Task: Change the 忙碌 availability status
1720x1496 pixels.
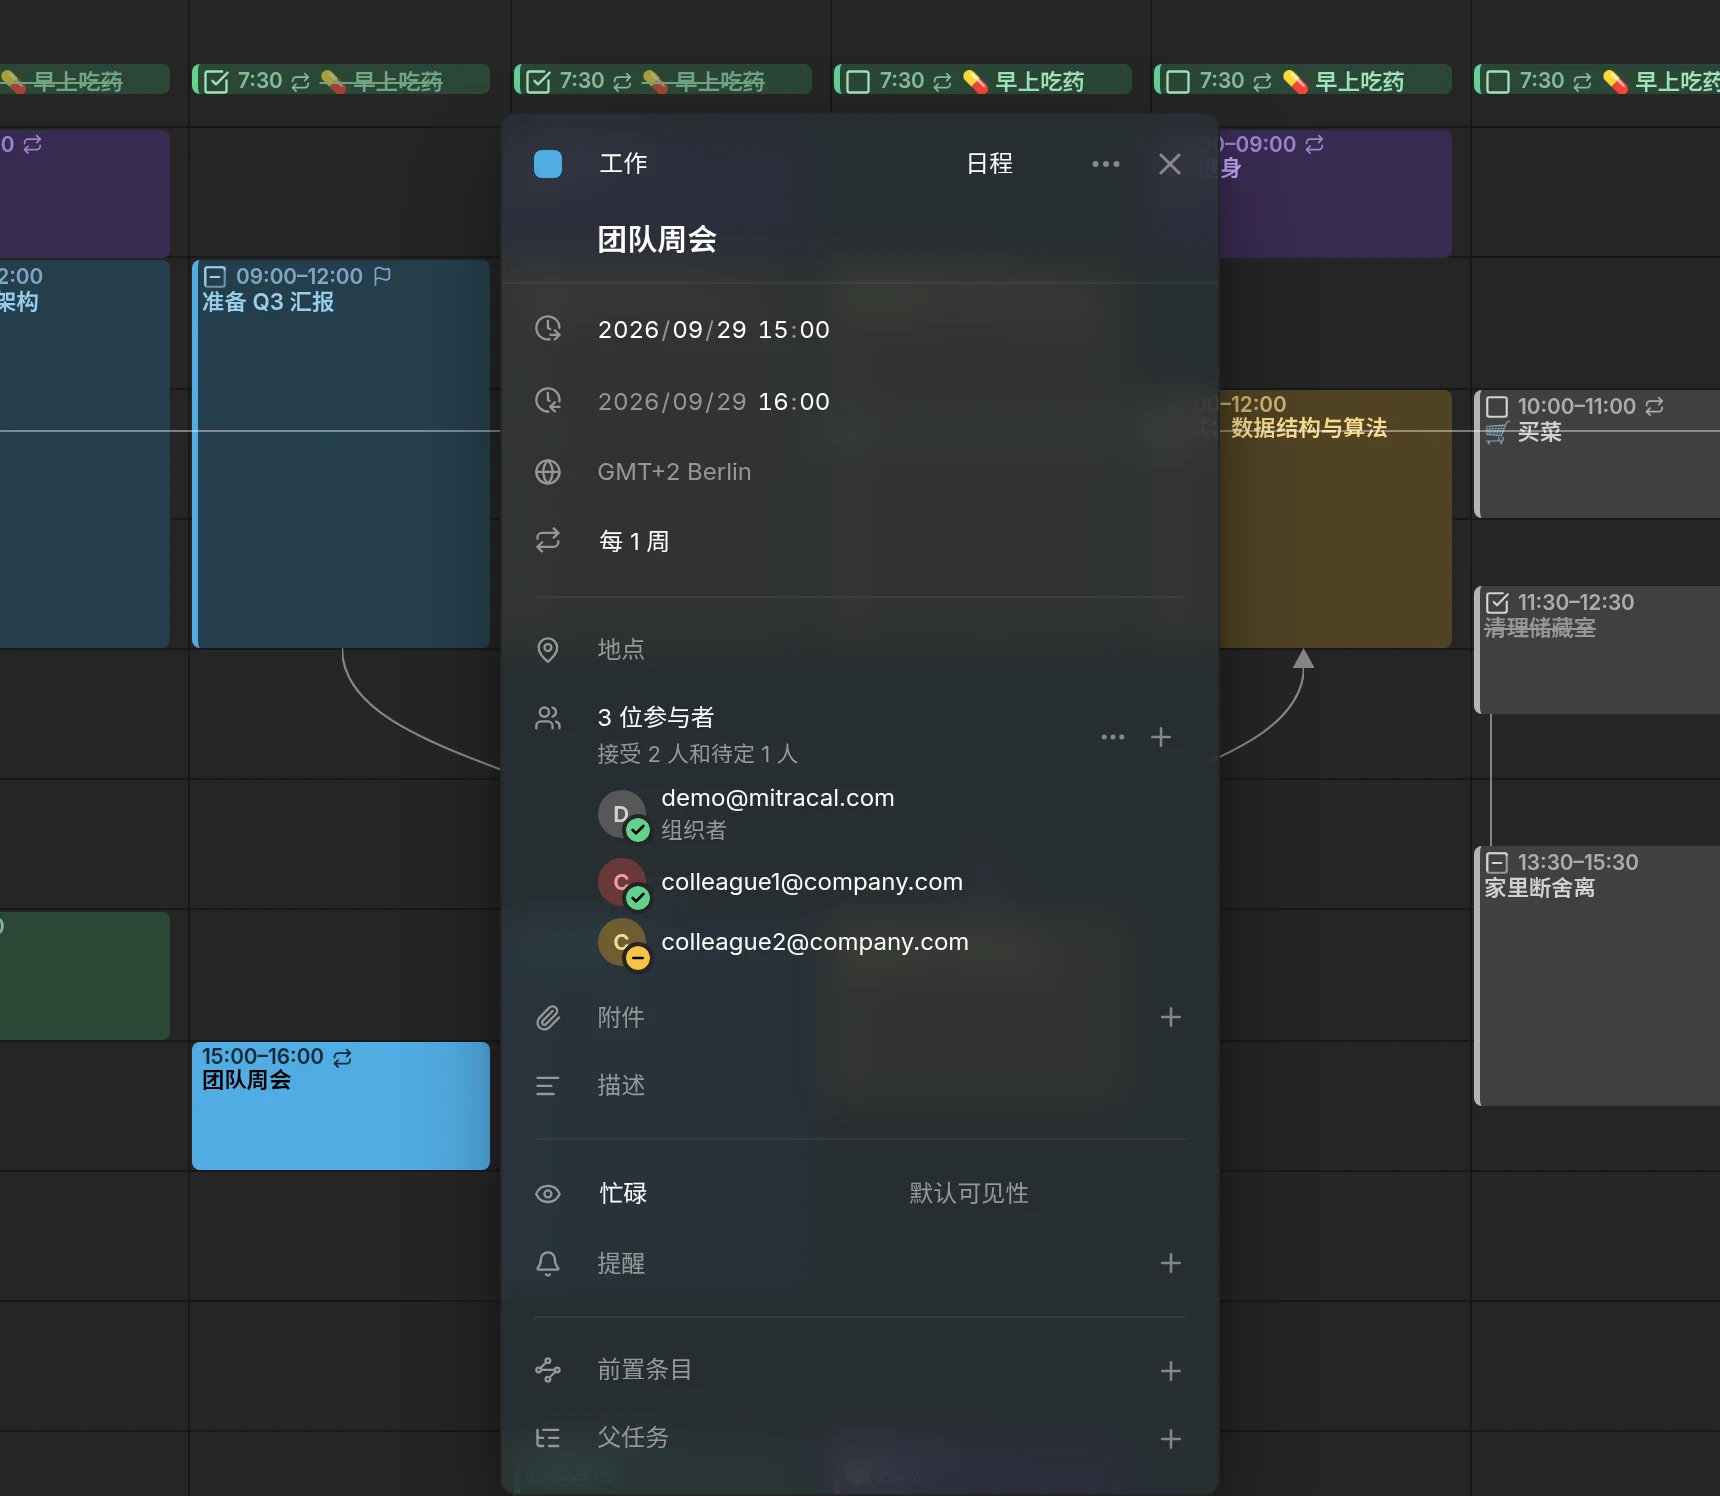Action: click(623, 1193)
